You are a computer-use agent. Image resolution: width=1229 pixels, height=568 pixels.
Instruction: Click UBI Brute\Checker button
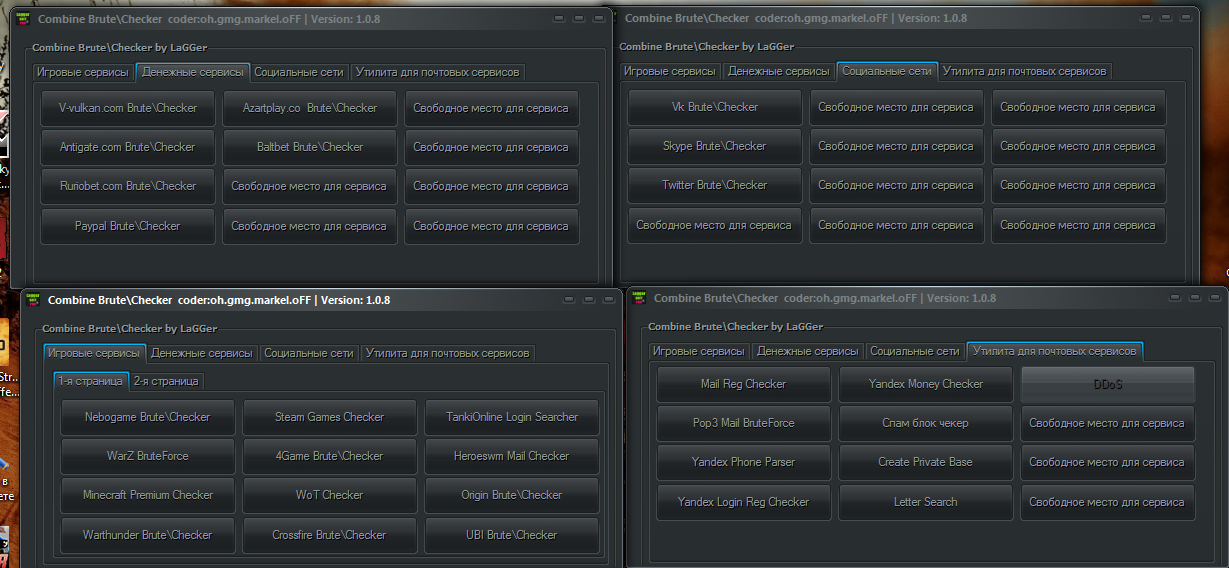(x=512, y=535)
